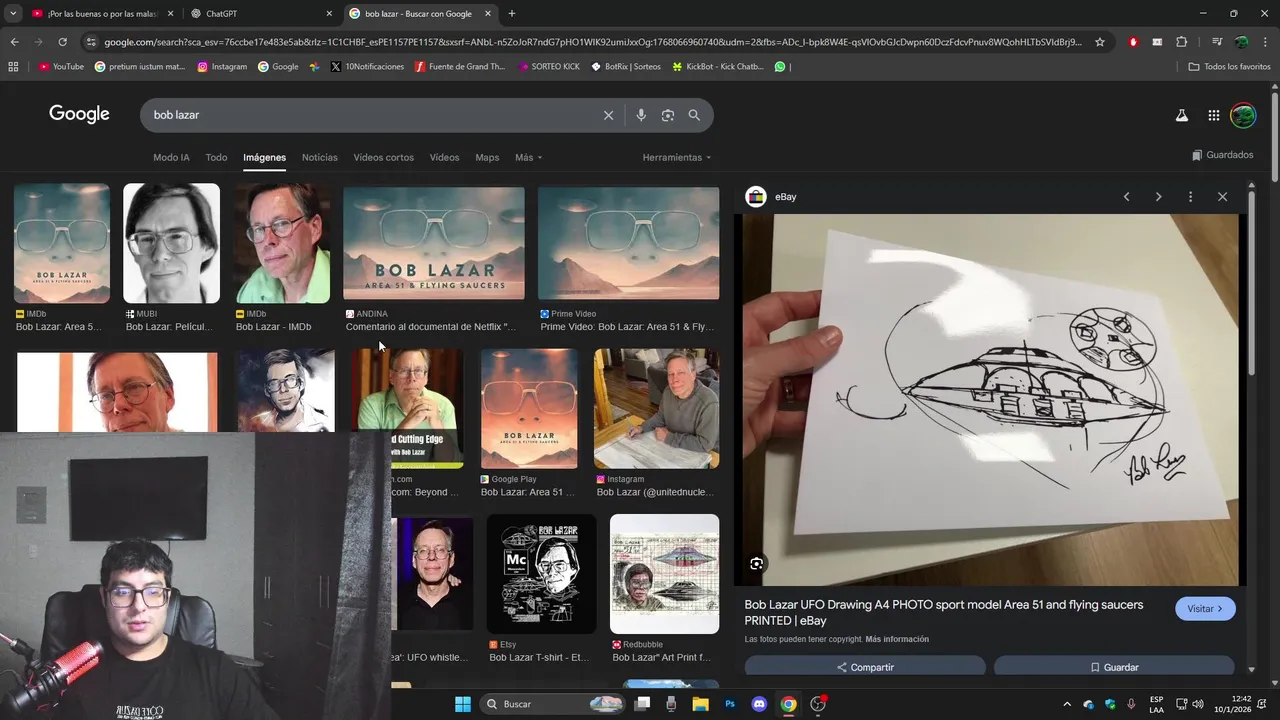The height and width of the screenshot is (720, 1280).
Task: Open Search Labs flask icon
Action: point(1181,115)
